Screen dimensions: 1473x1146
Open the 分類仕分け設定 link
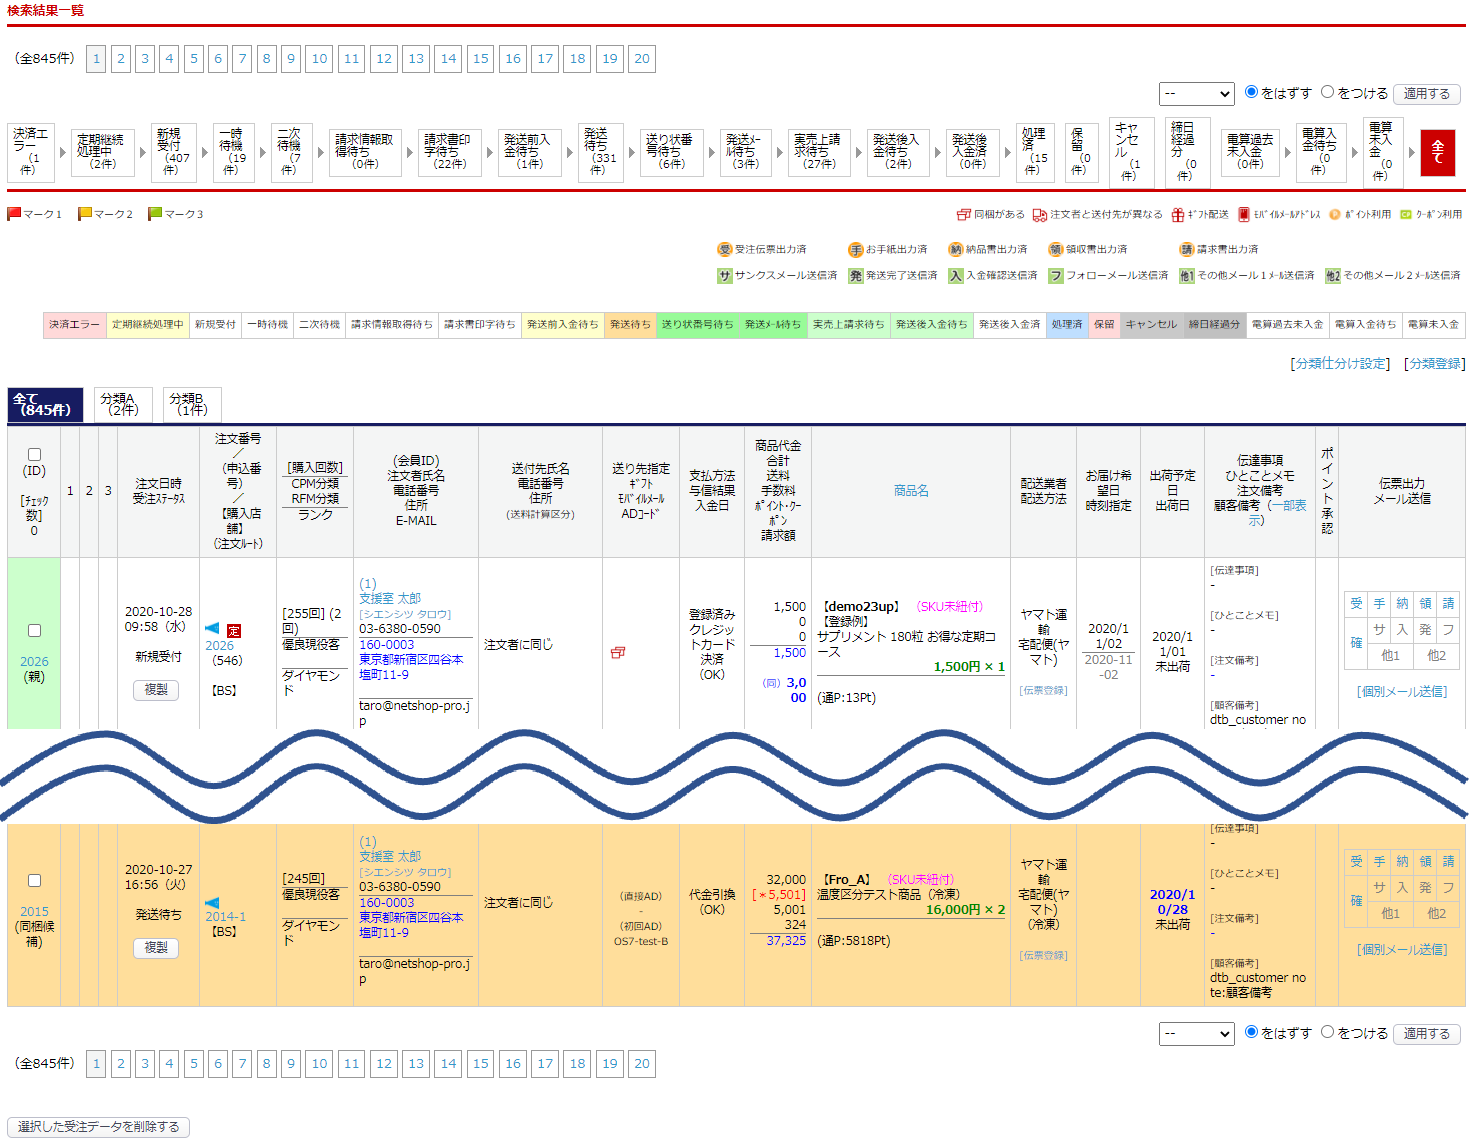(x=1339, y=364)
